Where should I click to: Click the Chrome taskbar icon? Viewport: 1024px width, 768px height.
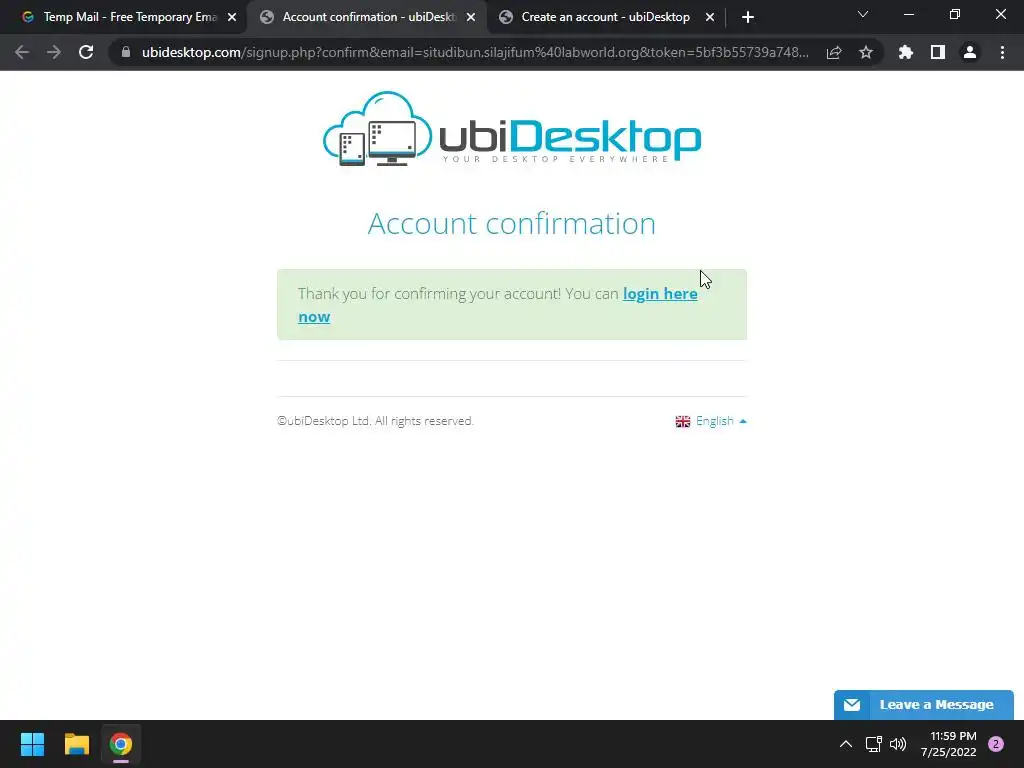[x=121, y=744]
